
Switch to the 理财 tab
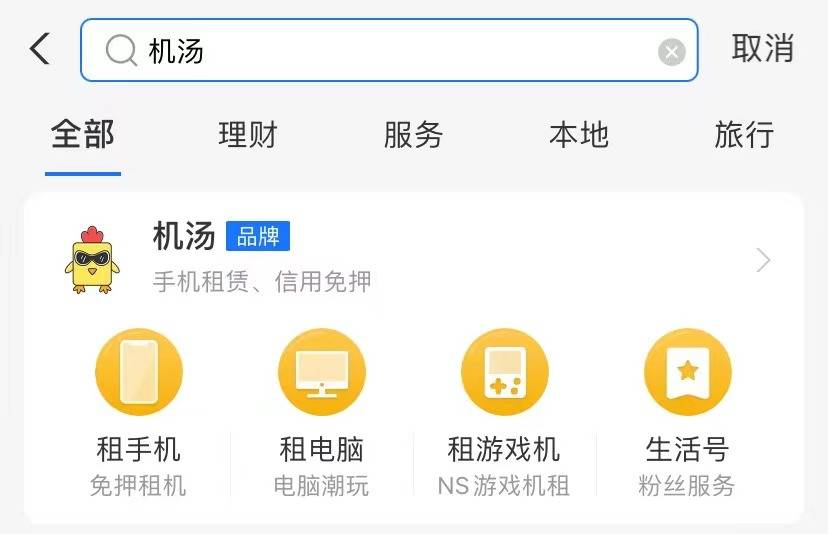tap(248, 134)
